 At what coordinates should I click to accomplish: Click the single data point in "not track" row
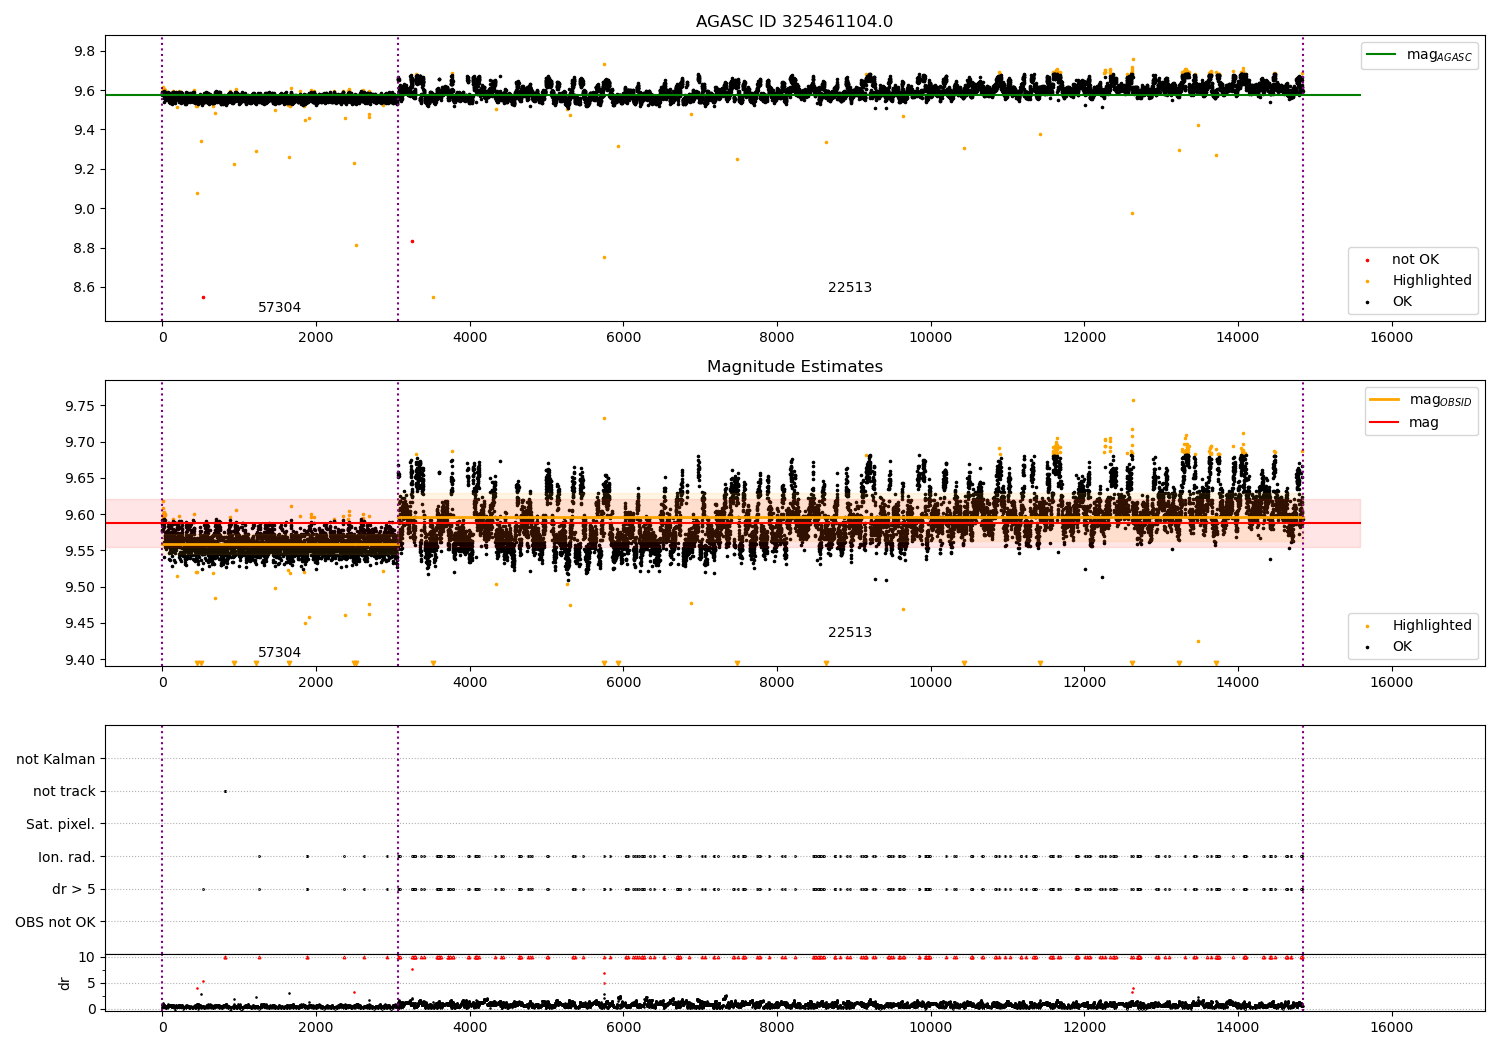tap(225, 791)
